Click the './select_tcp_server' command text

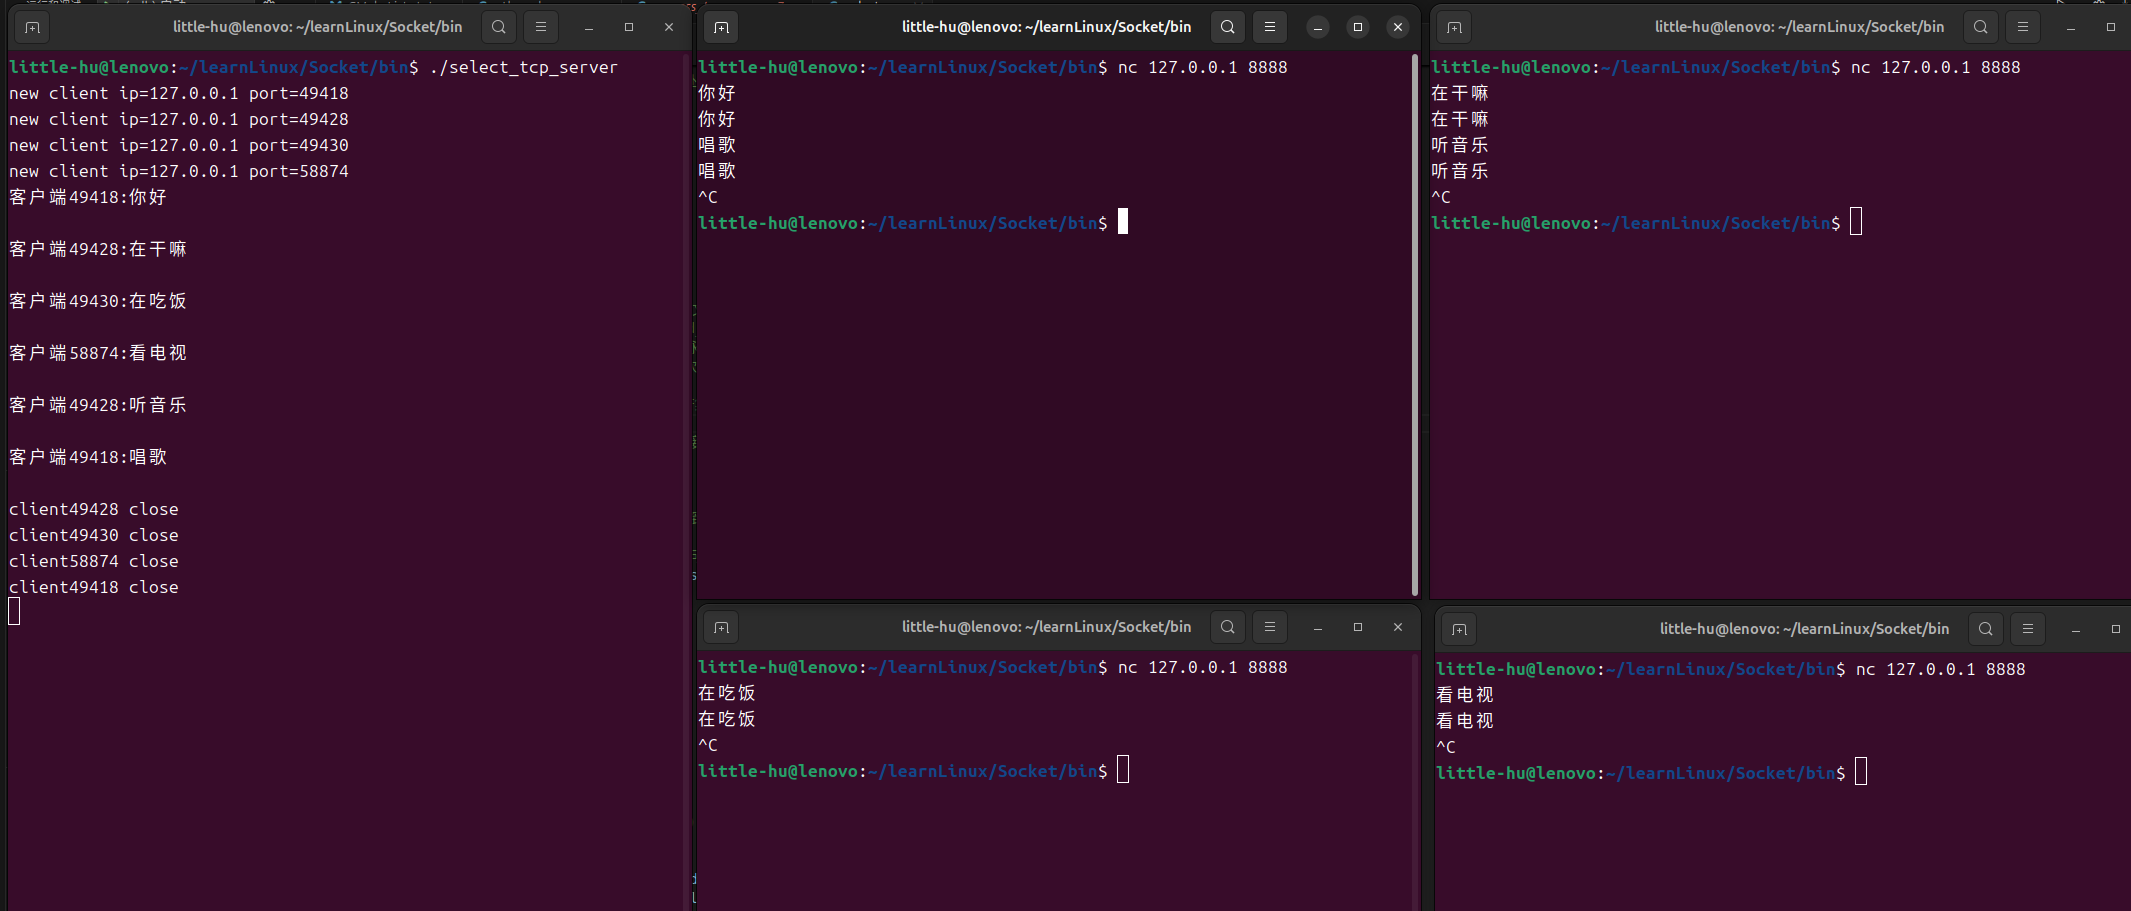523,67
